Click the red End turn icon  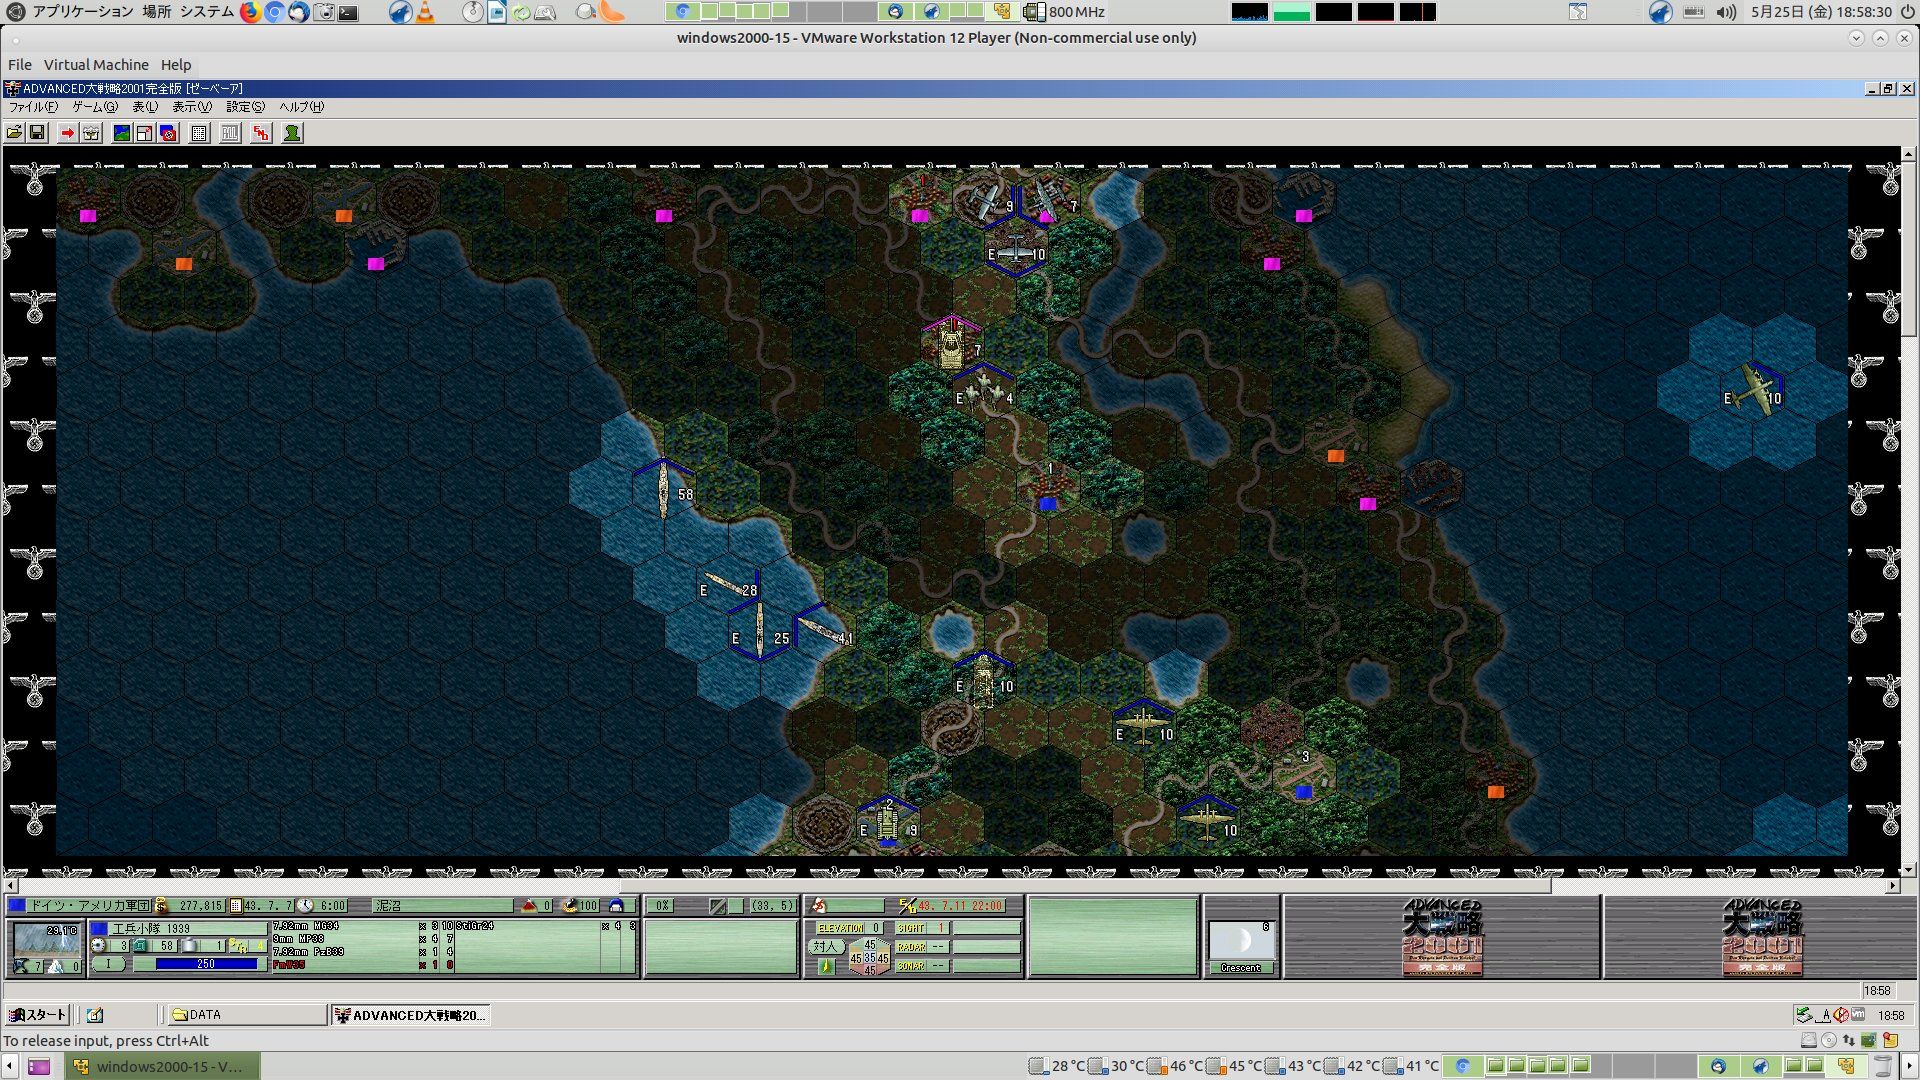pyautogui.click(x=261, y=133)
